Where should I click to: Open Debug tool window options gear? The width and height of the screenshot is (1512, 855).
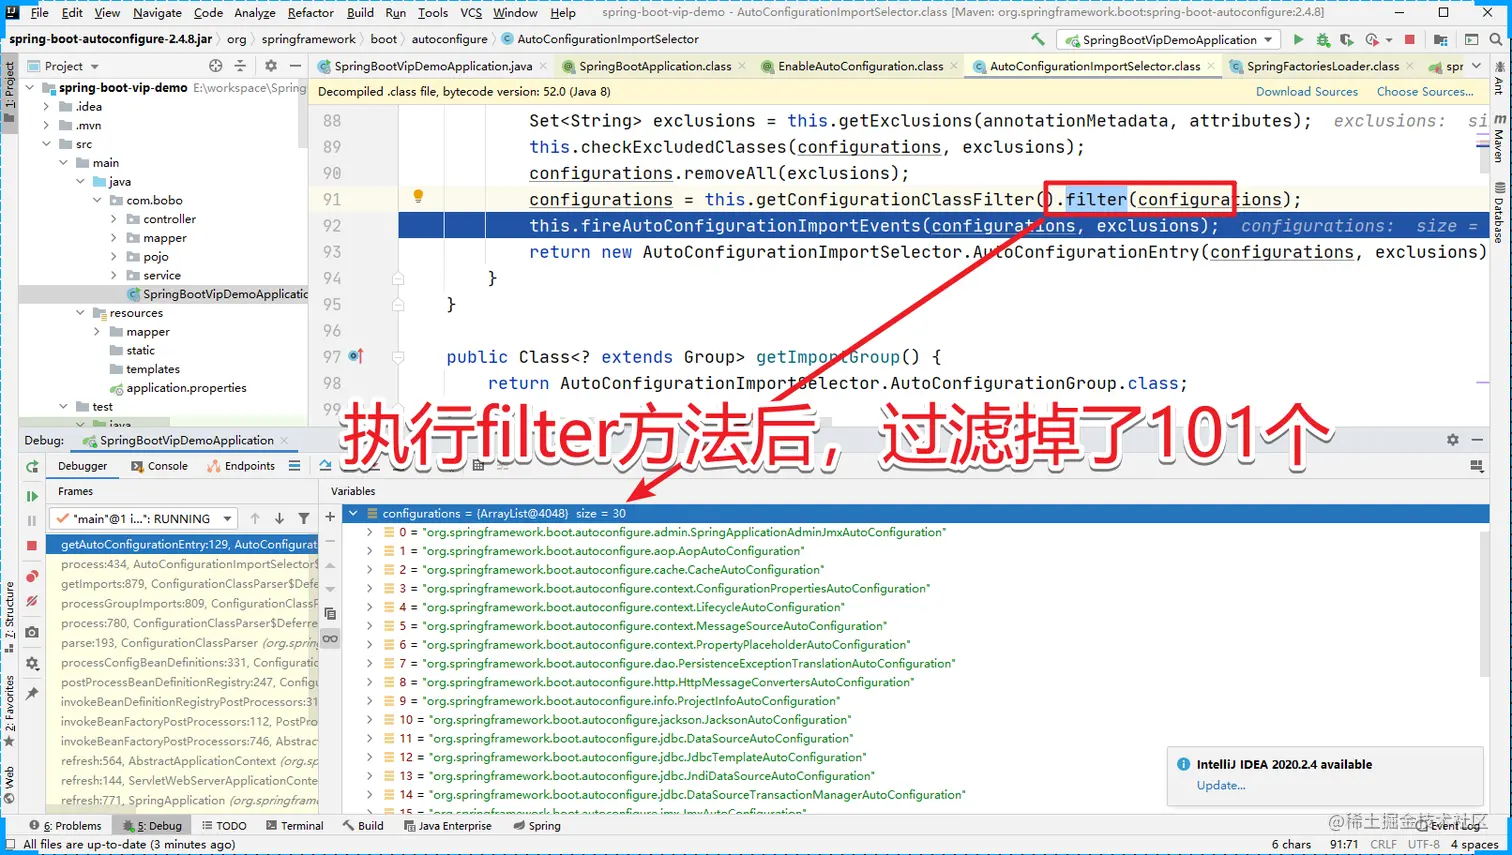1452,440
